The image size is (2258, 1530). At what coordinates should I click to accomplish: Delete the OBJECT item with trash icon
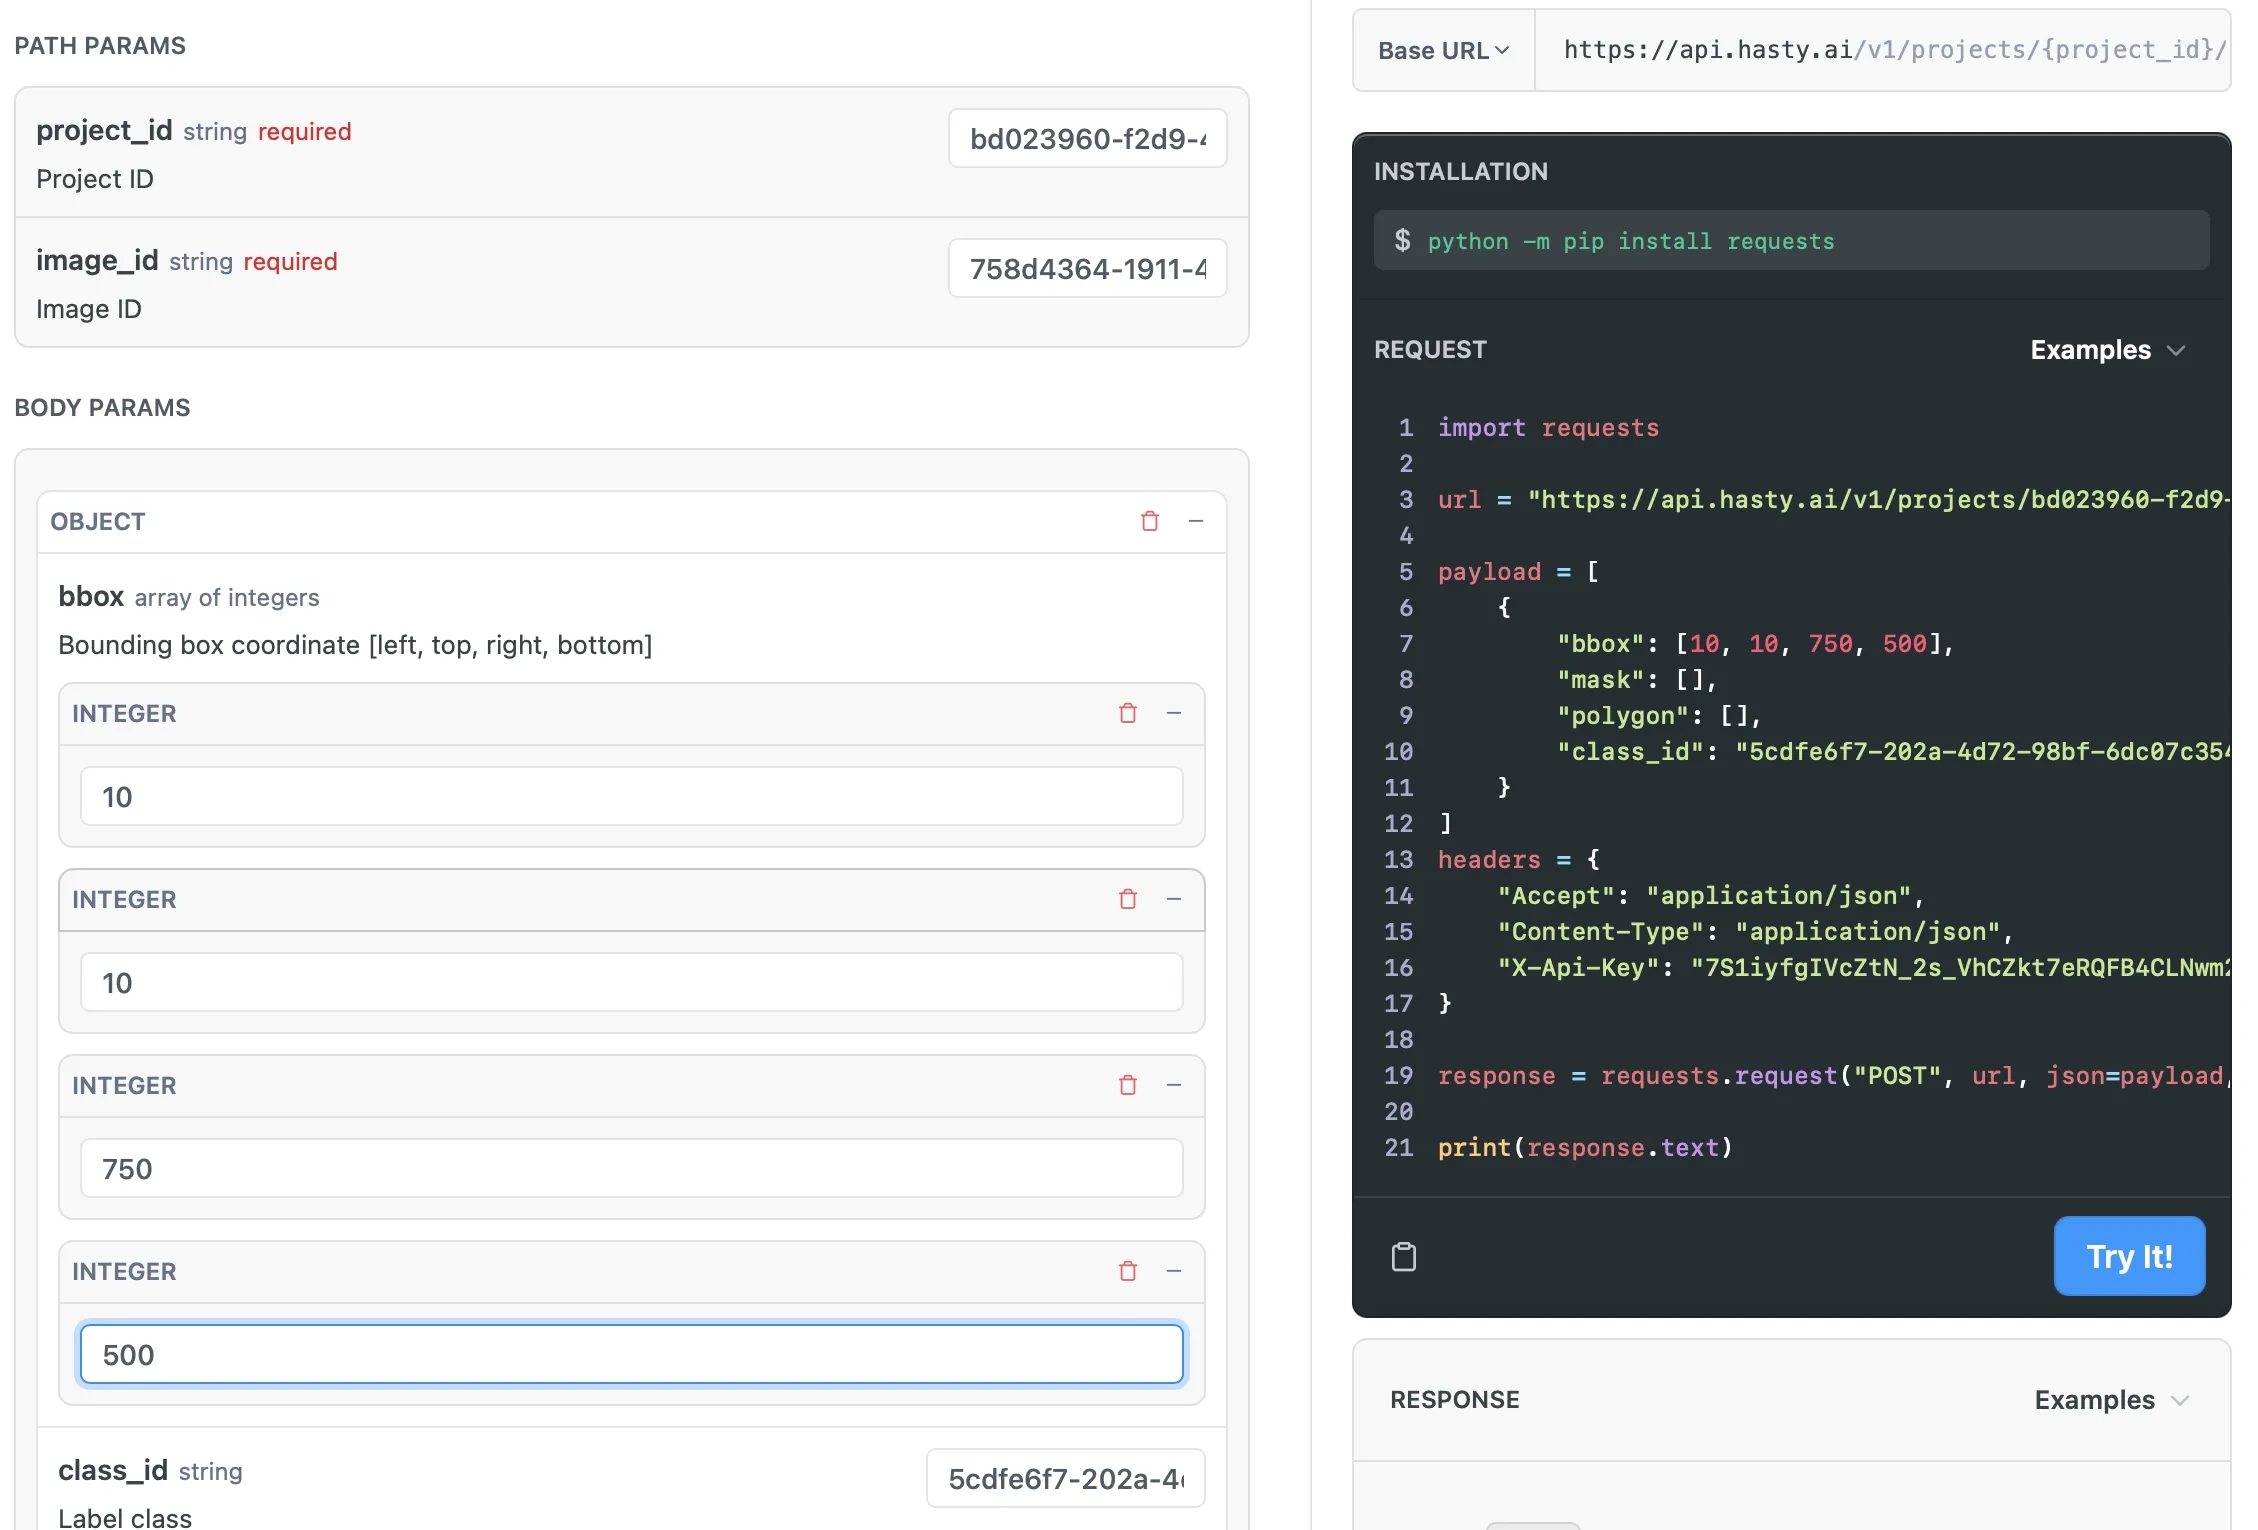(x=1150, y=521)
